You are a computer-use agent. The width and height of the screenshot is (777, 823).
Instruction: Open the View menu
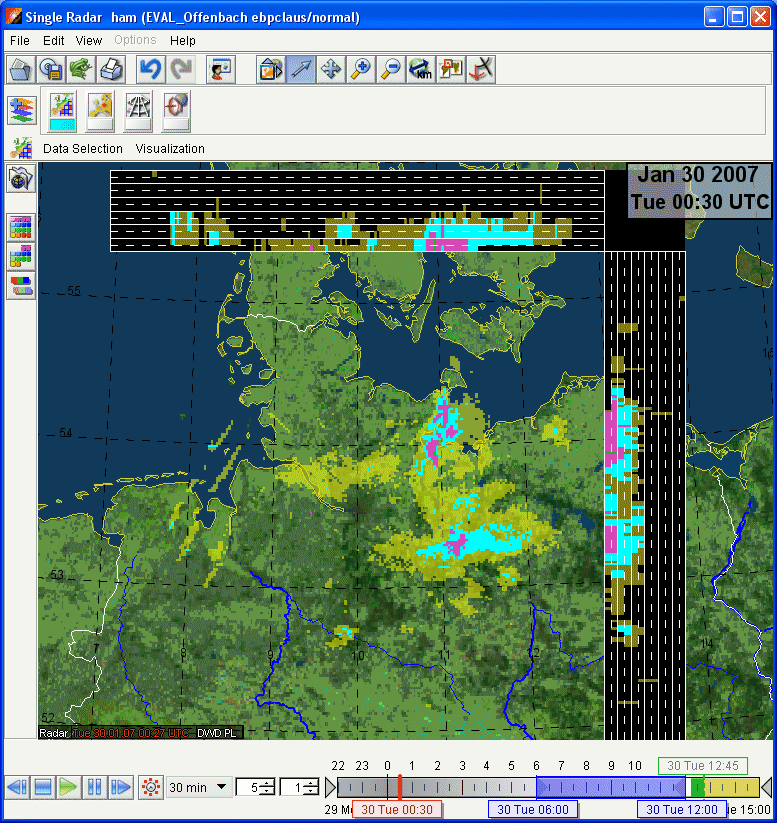88,40
